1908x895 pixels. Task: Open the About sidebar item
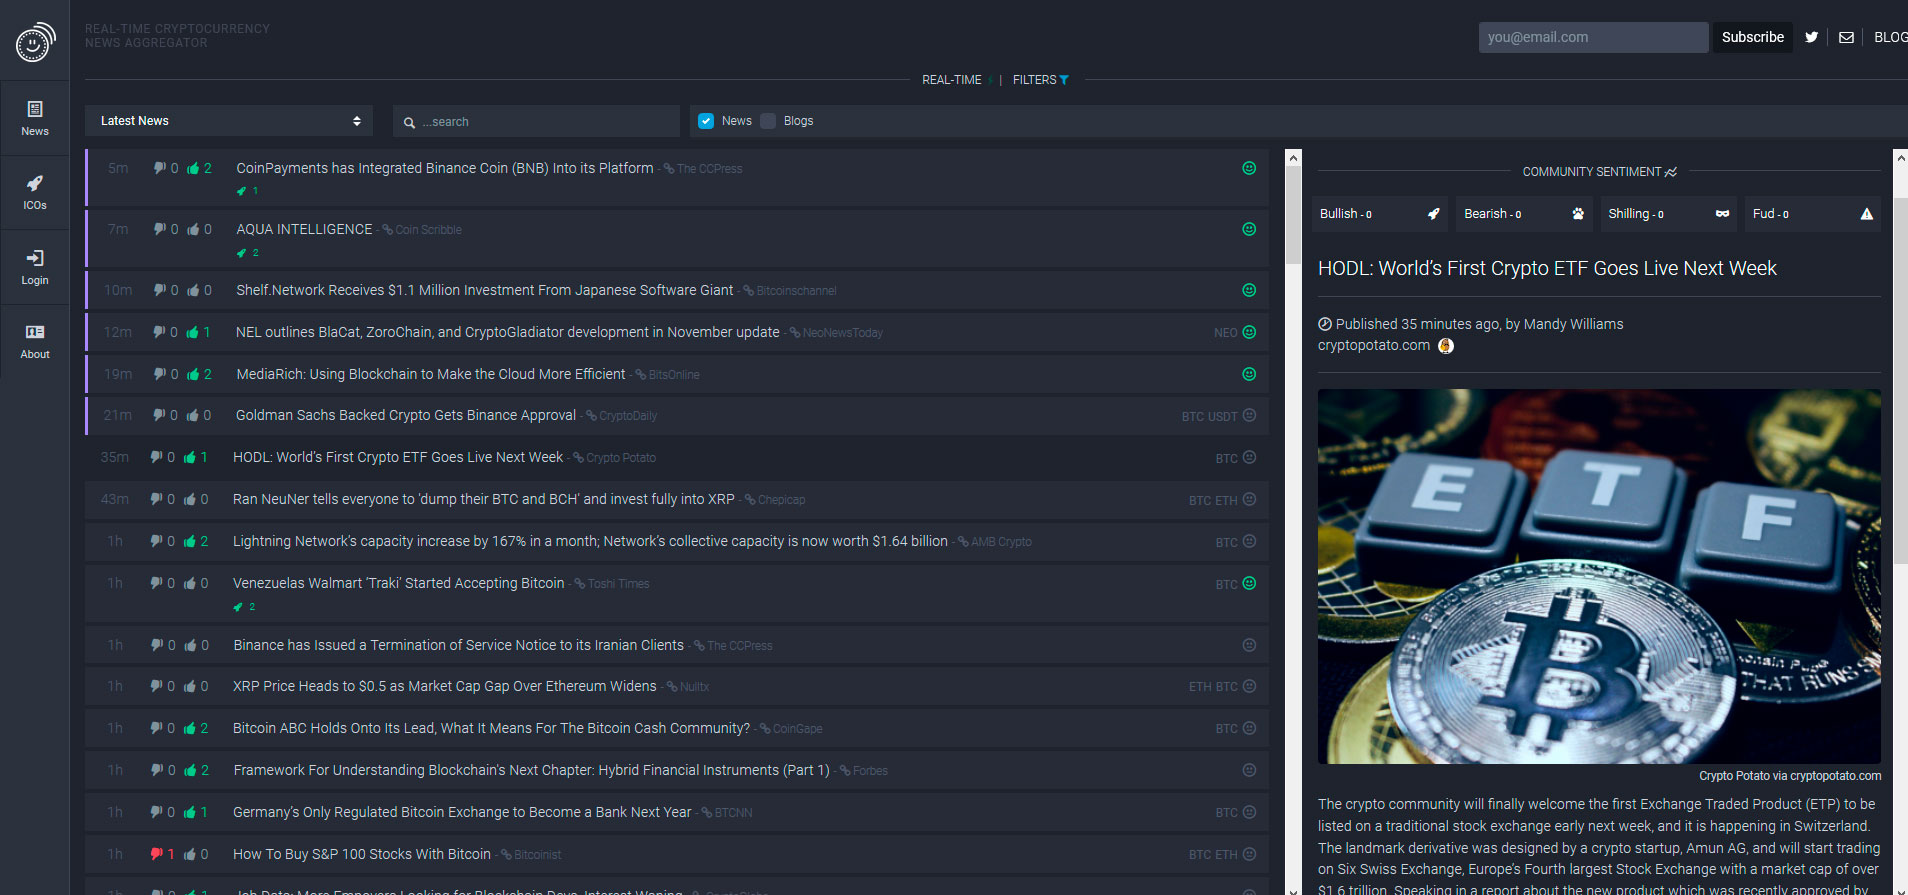tap(35, 341)
